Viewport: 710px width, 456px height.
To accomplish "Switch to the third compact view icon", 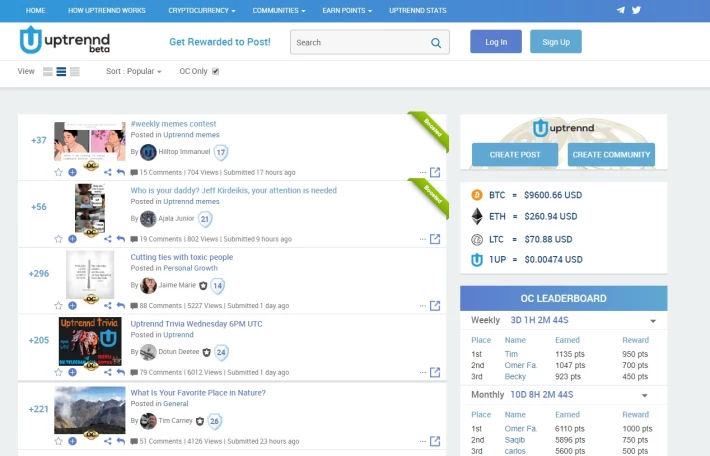I will tap(75, 72).
